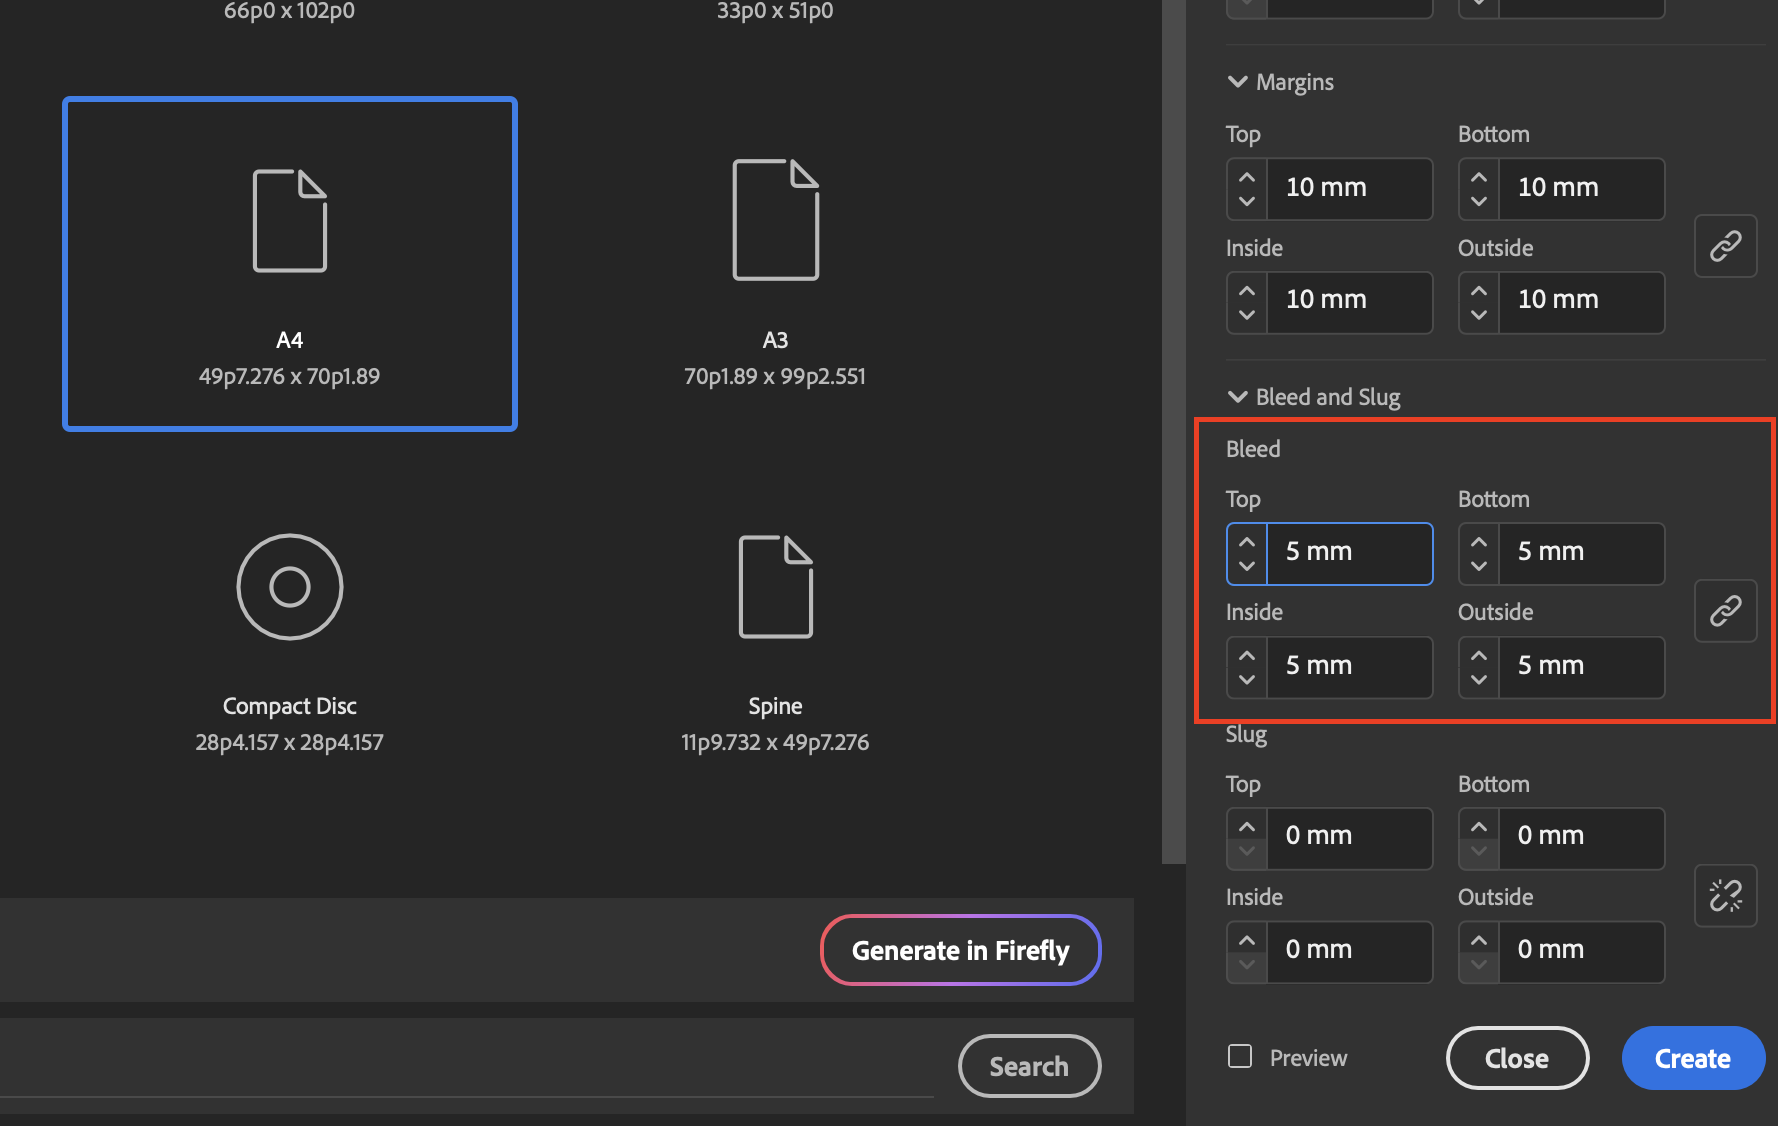Viewport: 1778px width, 1126px height.
Task: Click the Slug Outside value field
Action: (x=1582, y=951)
